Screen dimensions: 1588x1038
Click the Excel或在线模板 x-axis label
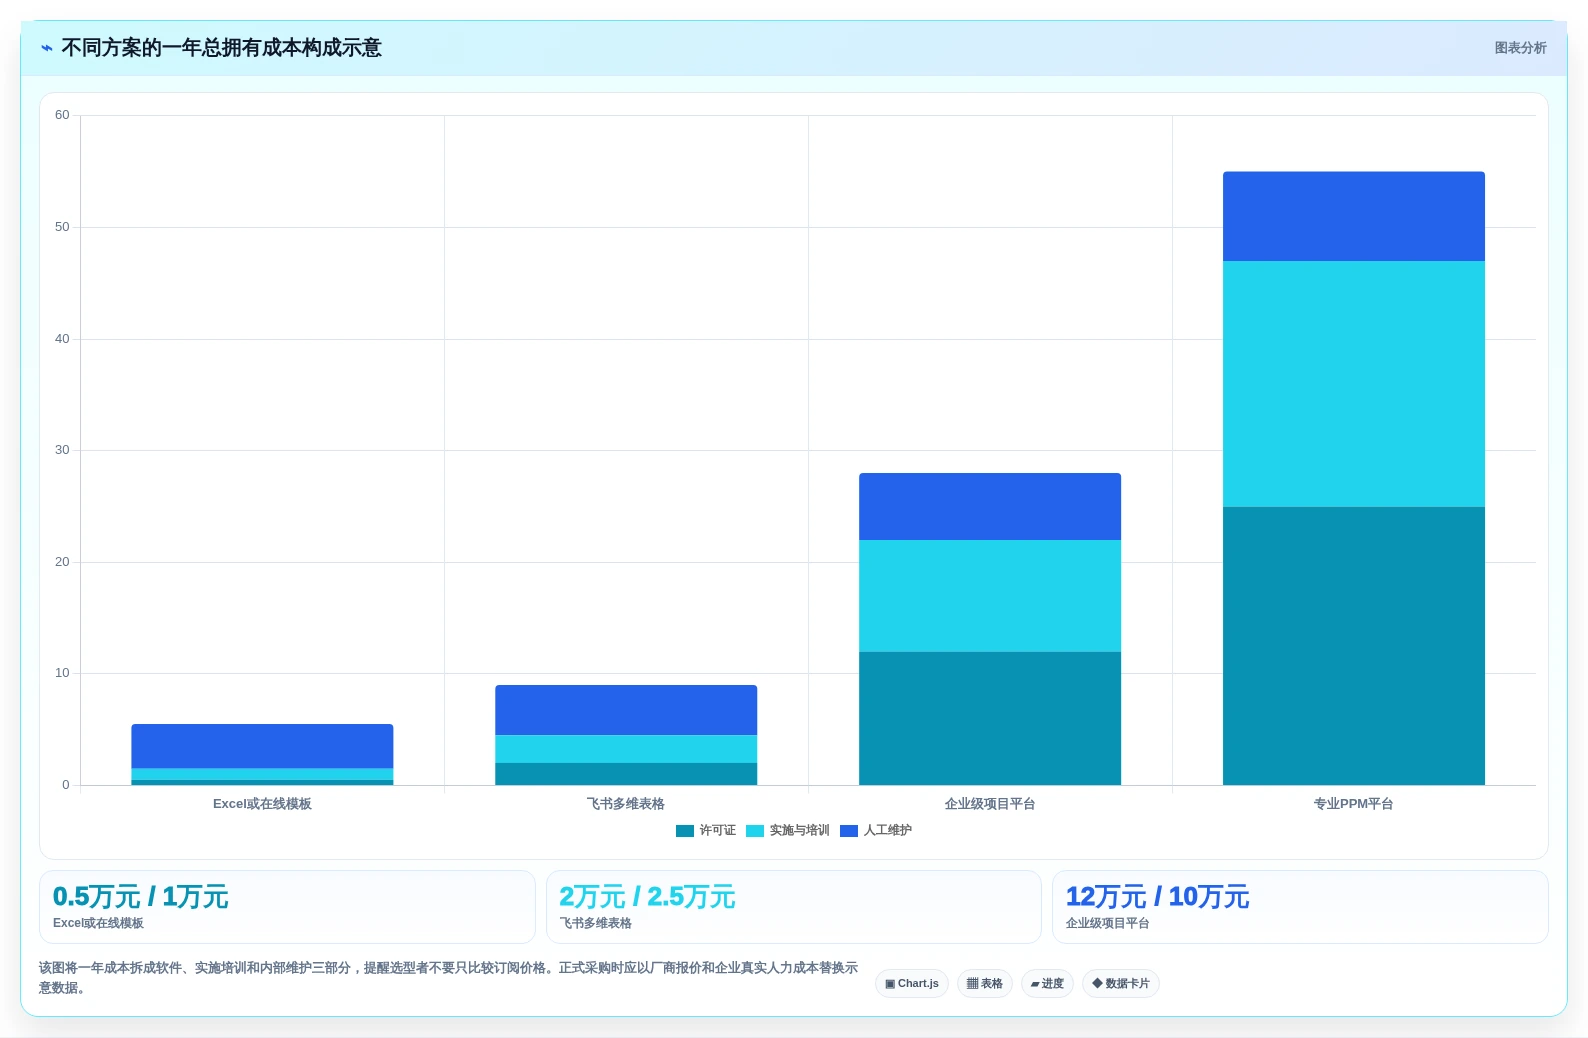click(x=262, y=804)
